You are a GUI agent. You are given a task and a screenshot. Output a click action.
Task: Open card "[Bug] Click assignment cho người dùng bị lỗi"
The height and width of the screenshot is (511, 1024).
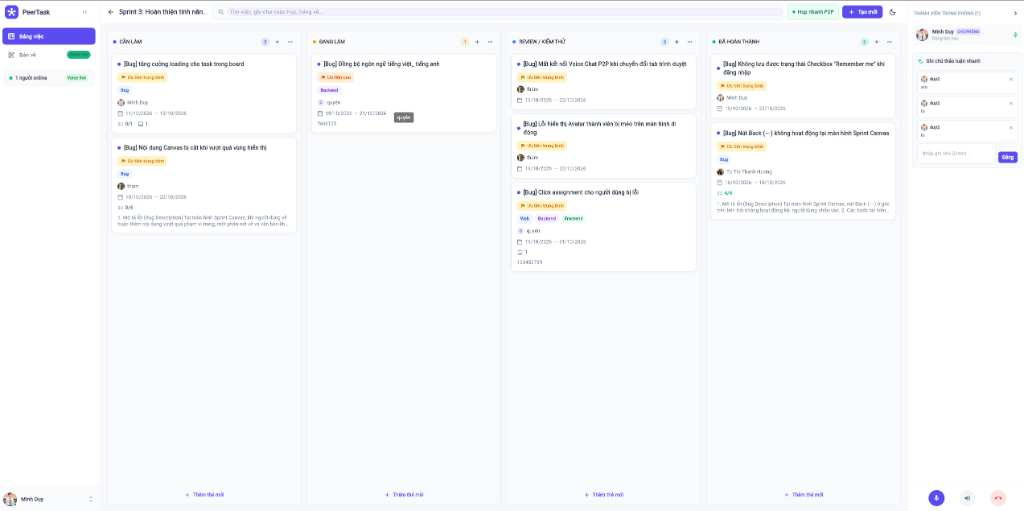coord(603,227)
